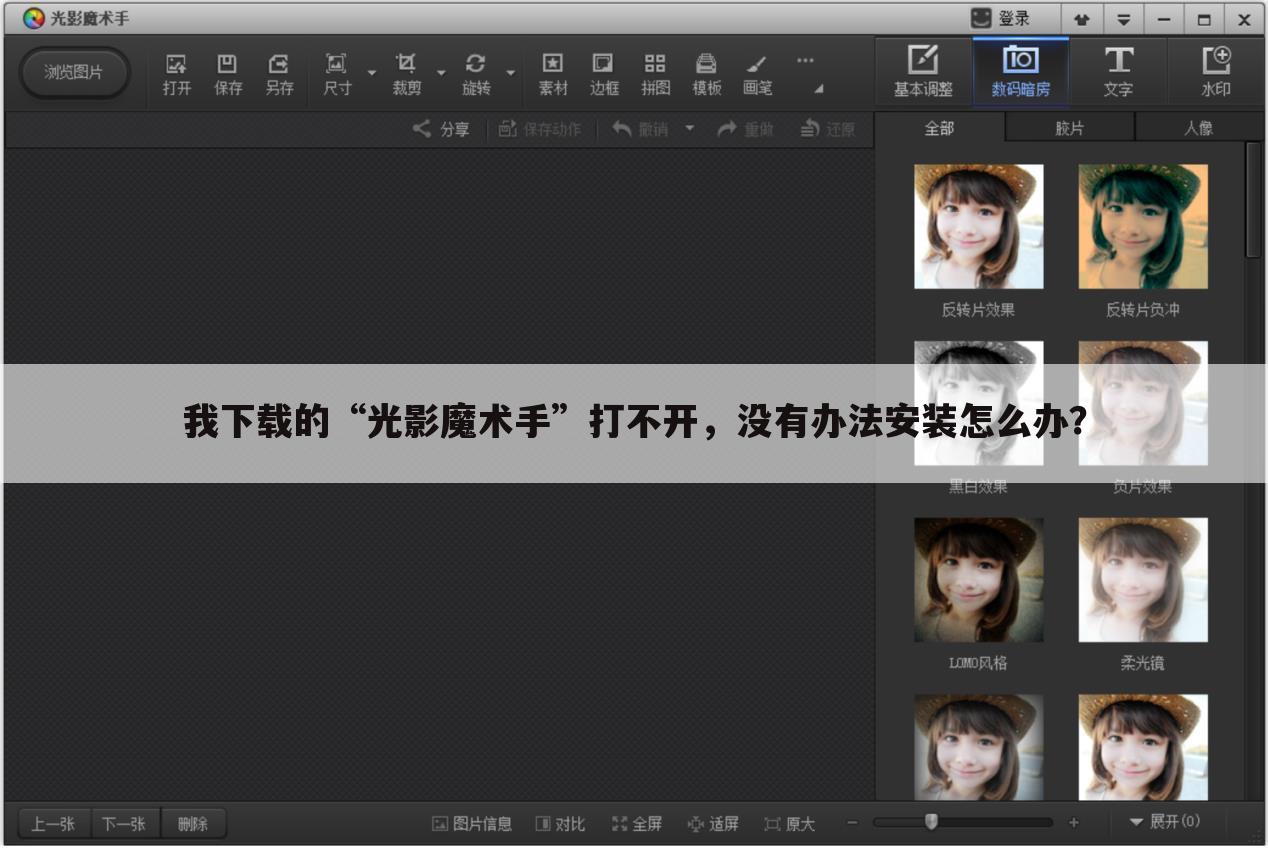Click the 还原 restore button
Viewport: 1268px width, 848px height.
coord(828,129)
